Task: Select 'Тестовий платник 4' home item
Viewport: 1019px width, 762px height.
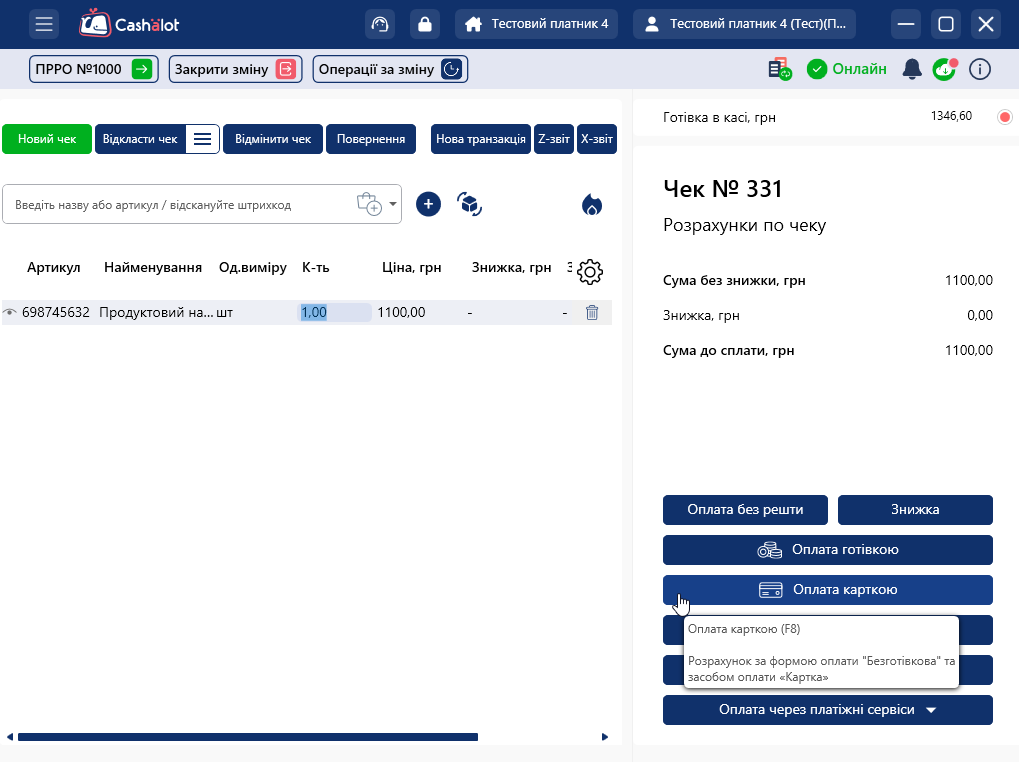Action: coord(537,24)
